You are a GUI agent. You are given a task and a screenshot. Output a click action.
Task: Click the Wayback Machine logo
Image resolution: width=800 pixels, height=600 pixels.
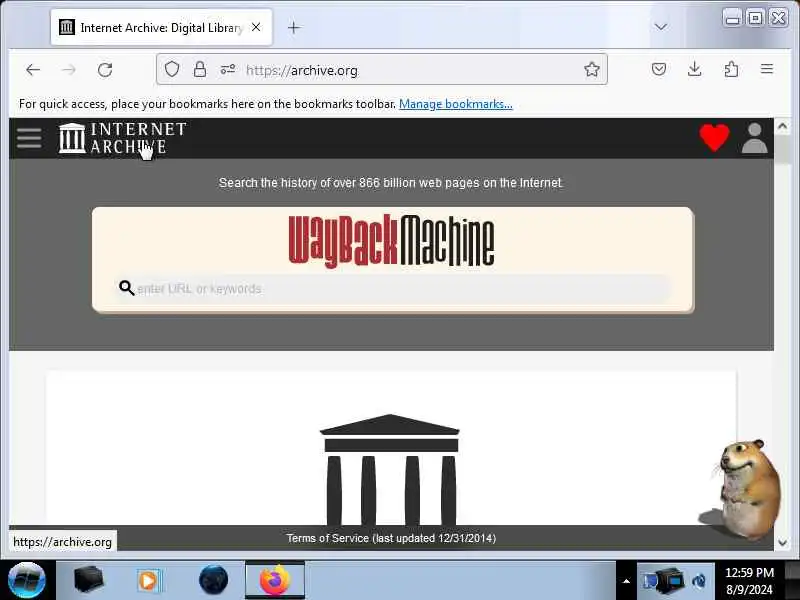coord(391,241)
